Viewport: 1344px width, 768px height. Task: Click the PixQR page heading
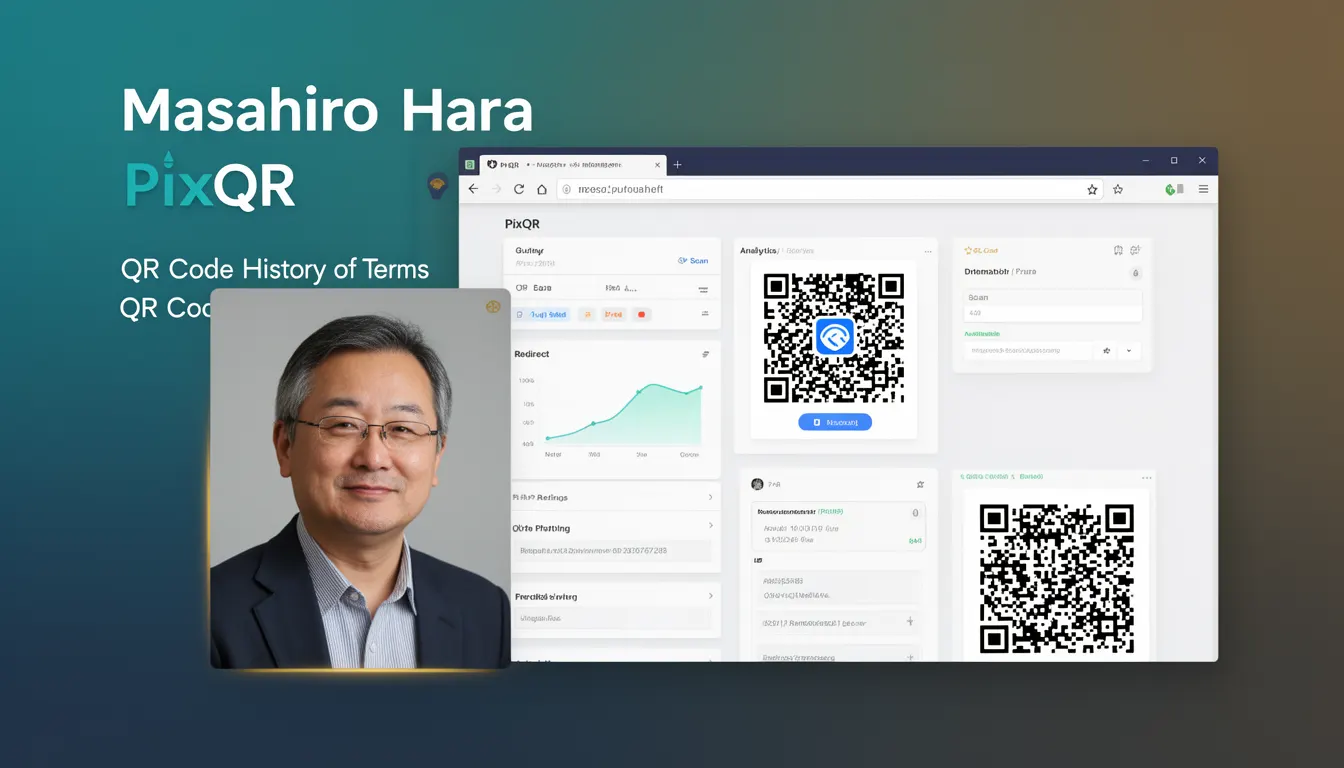click(522, 224)
